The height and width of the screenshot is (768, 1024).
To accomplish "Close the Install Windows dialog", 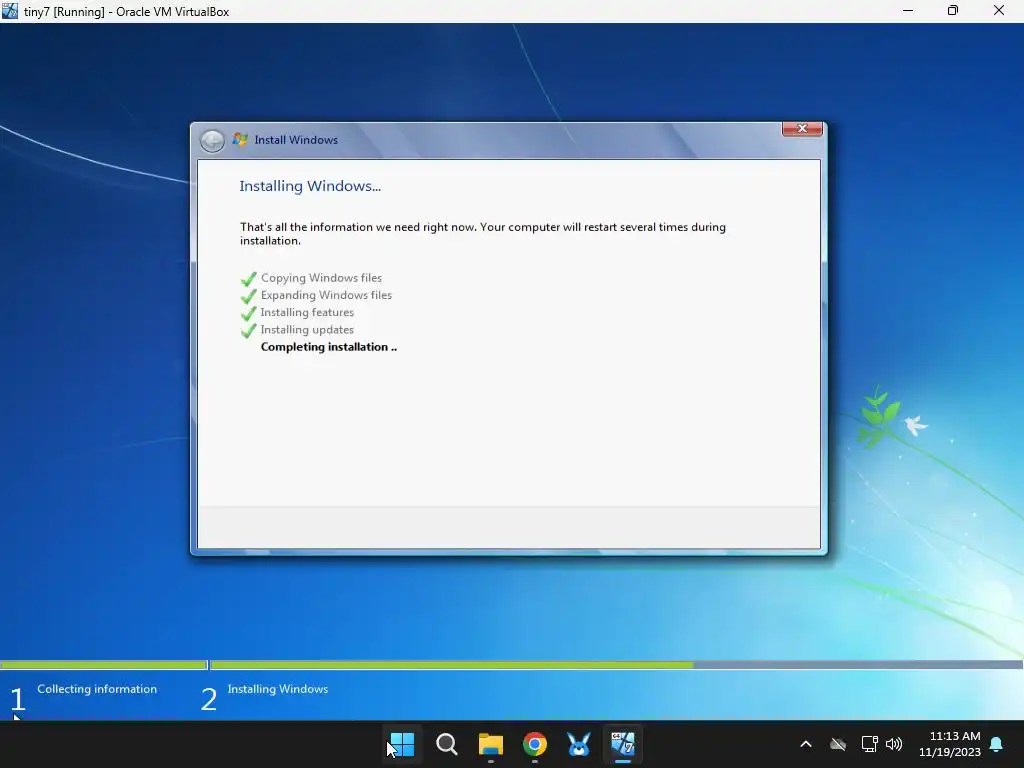I will tap(802, 129).
